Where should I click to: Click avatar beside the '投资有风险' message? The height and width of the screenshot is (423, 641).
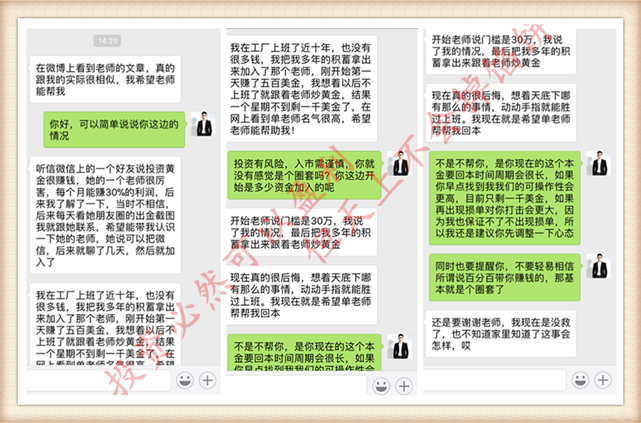point(401,165)
